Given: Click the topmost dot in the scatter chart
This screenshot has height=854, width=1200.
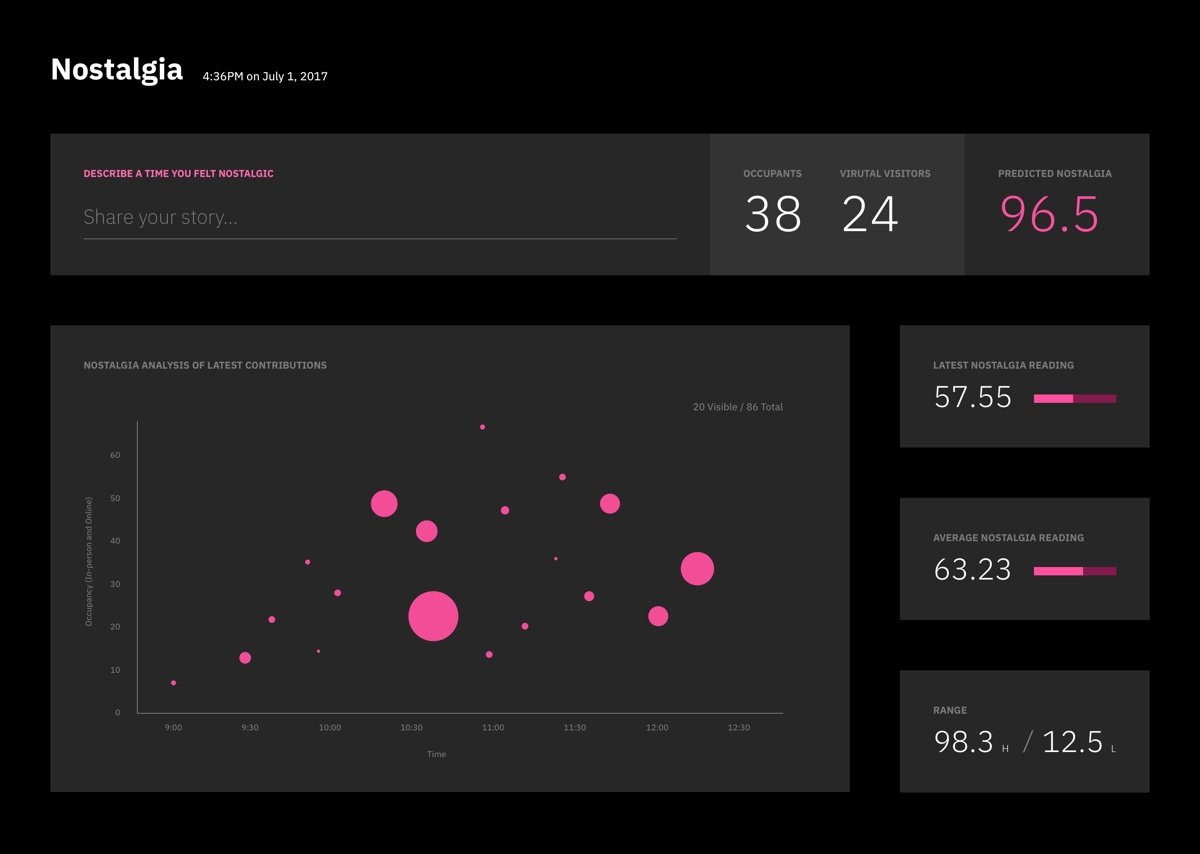Looking at the screenshot, I should 482,427.
